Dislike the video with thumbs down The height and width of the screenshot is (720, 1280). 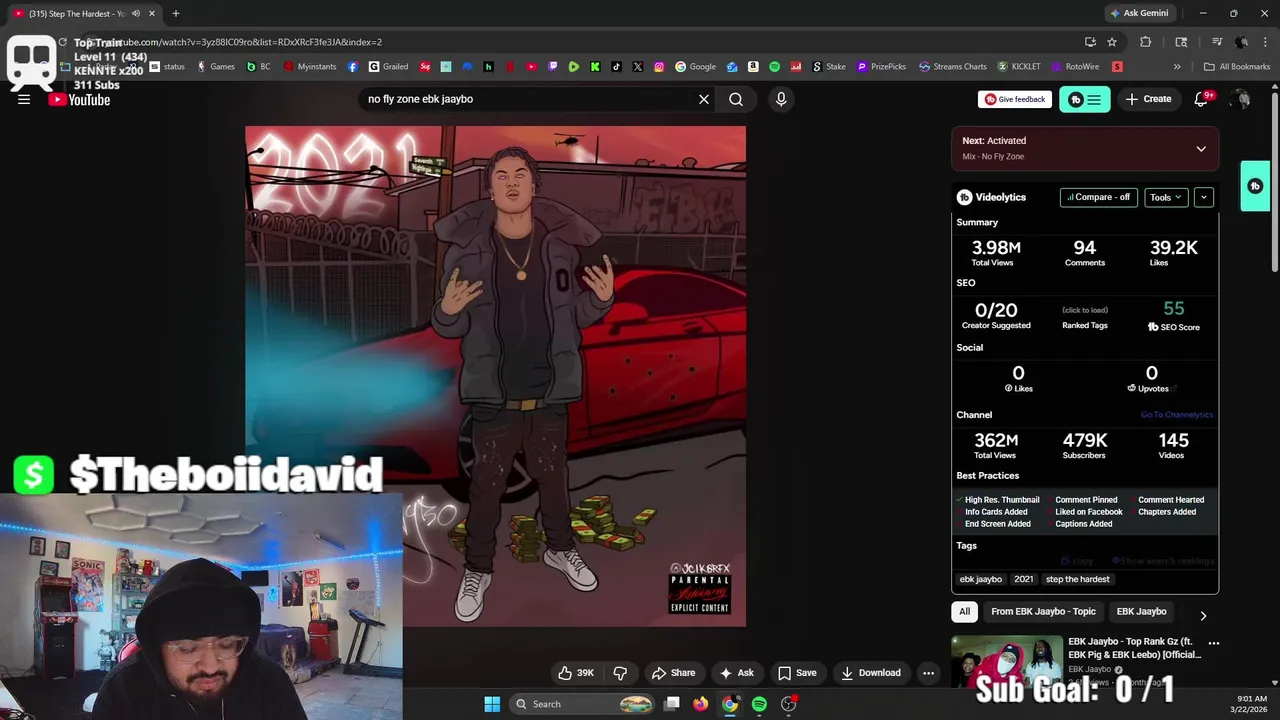[x=620, y=673]
